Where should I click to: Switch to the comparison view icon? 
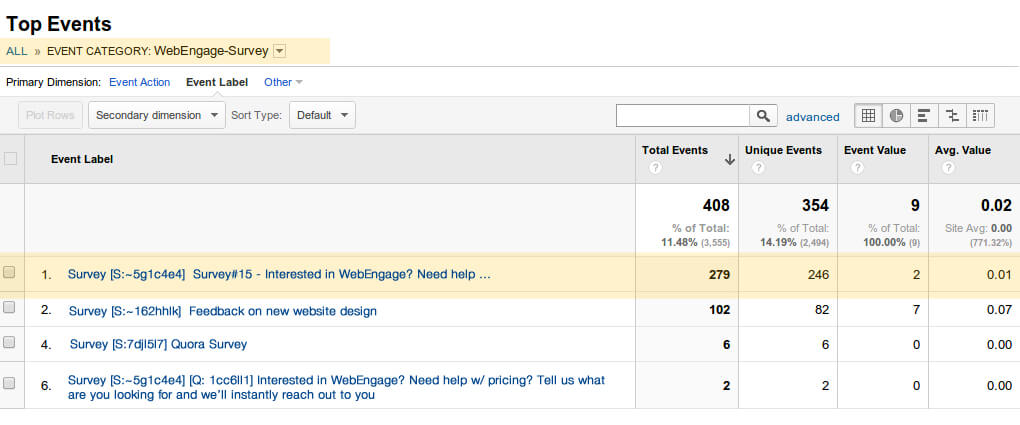(x=952, y=116)
